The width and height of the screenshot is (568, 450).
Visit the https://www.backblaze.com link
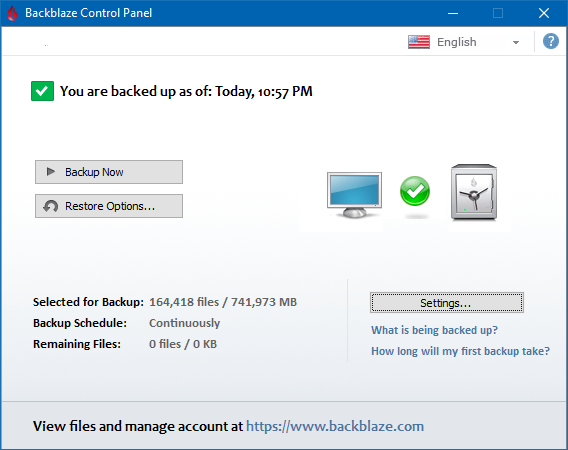(x=335, y=426)
